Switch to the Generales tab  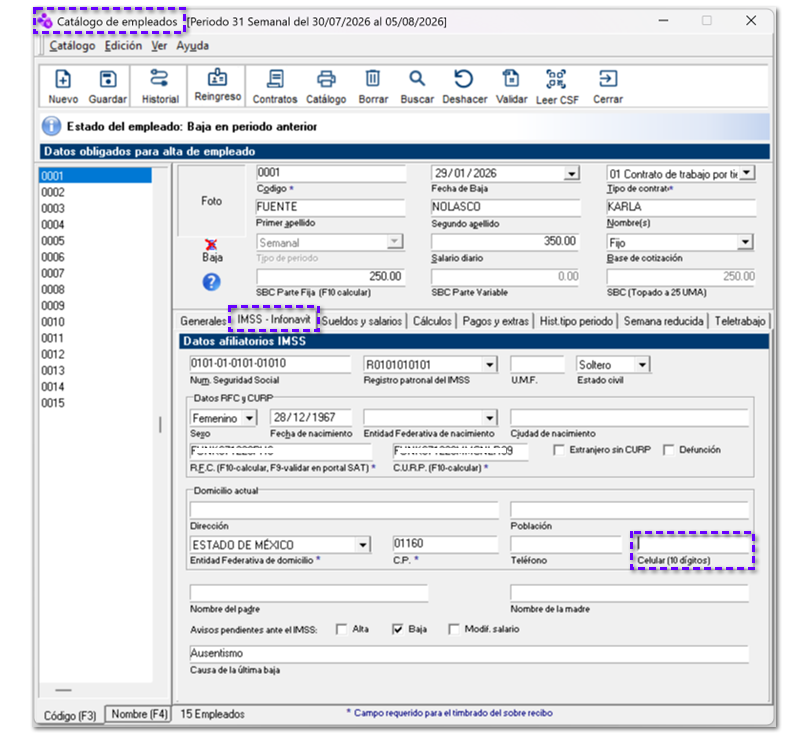coord(203,321)
